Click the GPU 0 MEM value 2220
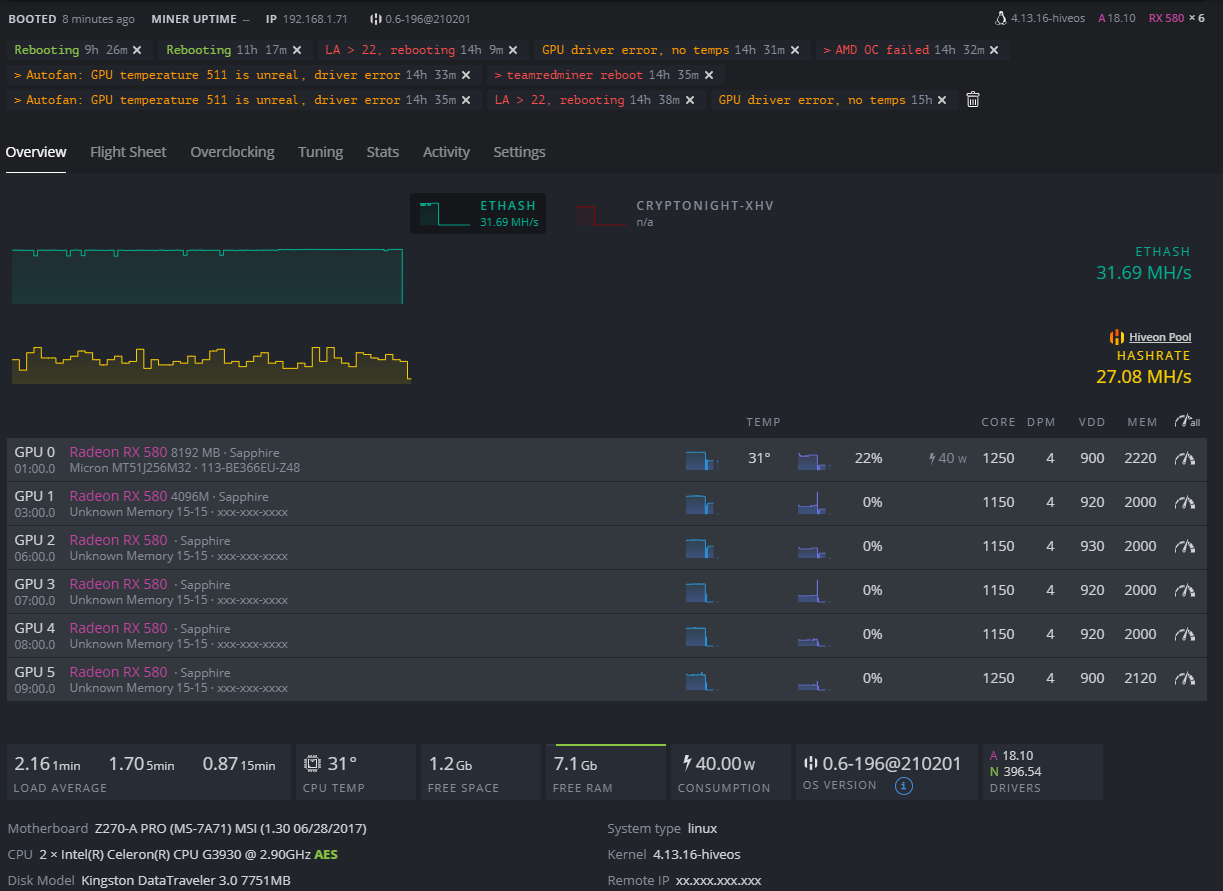This screenshot has width=1223, height=891. point(1140,459)
